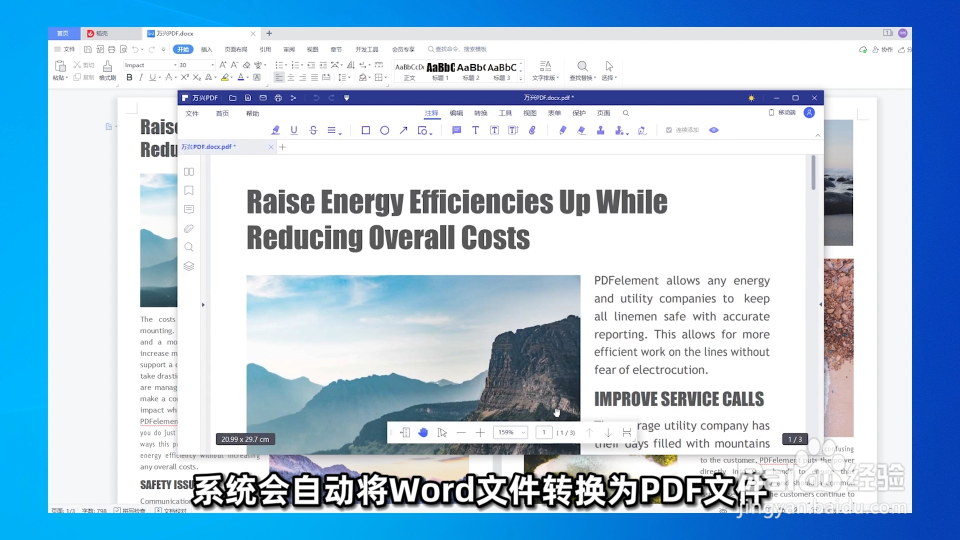Click the open folder icon in title bar
This screenshot has width=960, height=540.
(x=233, y=98)
